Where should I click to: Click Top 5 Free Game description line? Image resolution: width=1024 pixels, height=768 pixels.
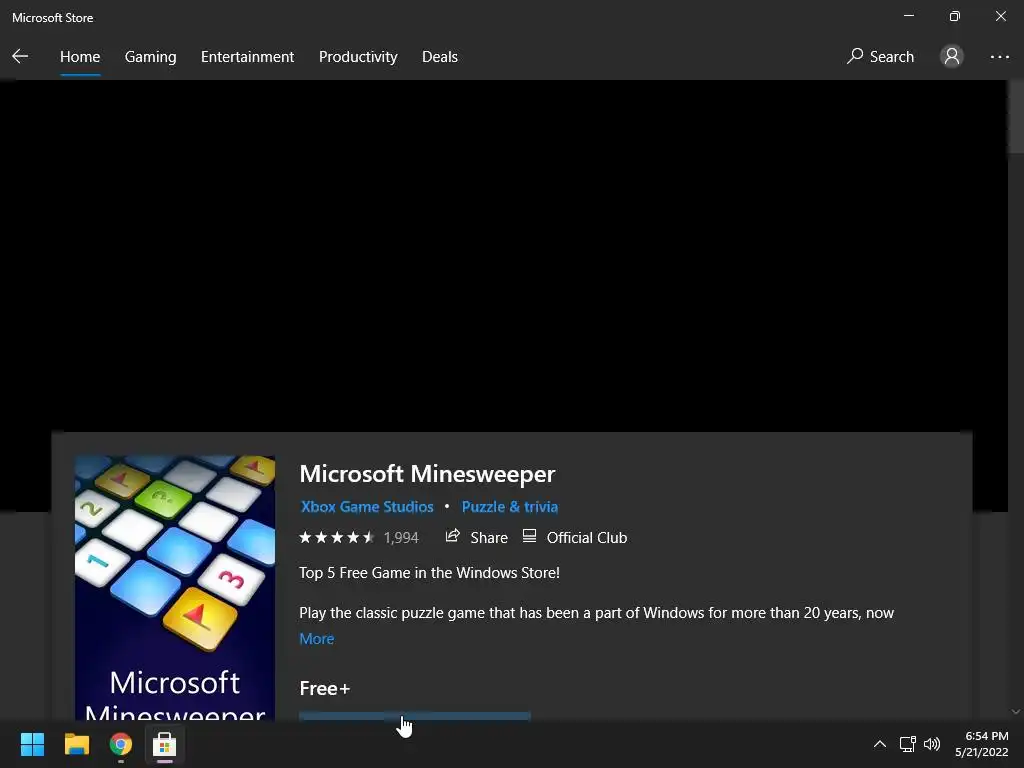[429, 573]
